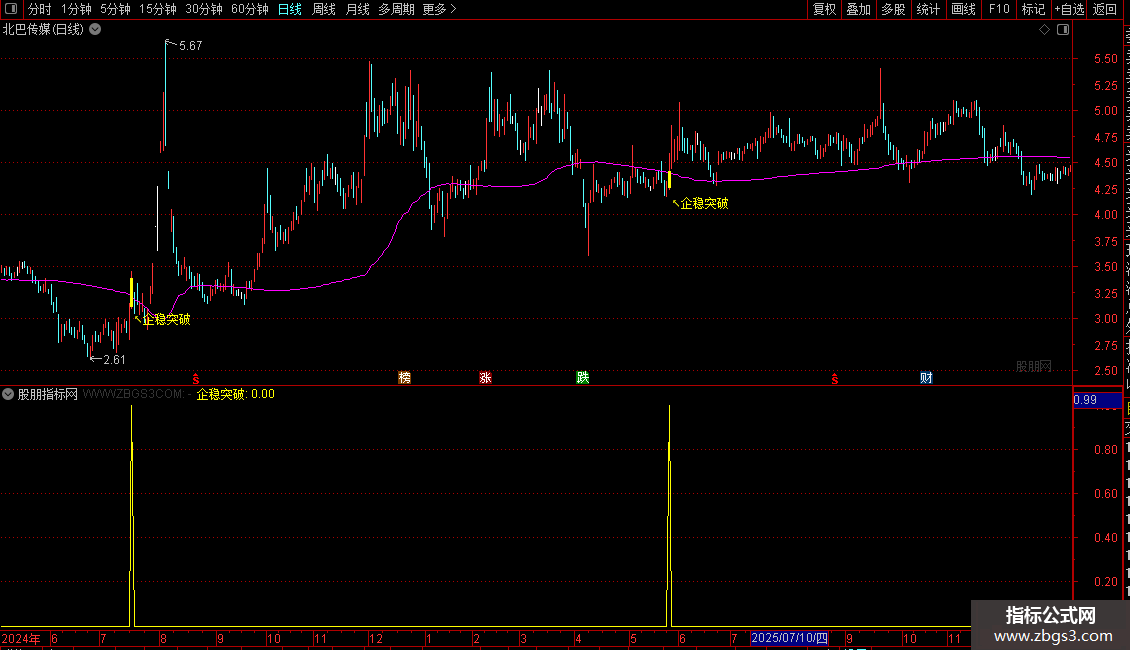Toggle the chart window layout icon
Viewport: 1130px width, 650px height.
point(1063,30)
